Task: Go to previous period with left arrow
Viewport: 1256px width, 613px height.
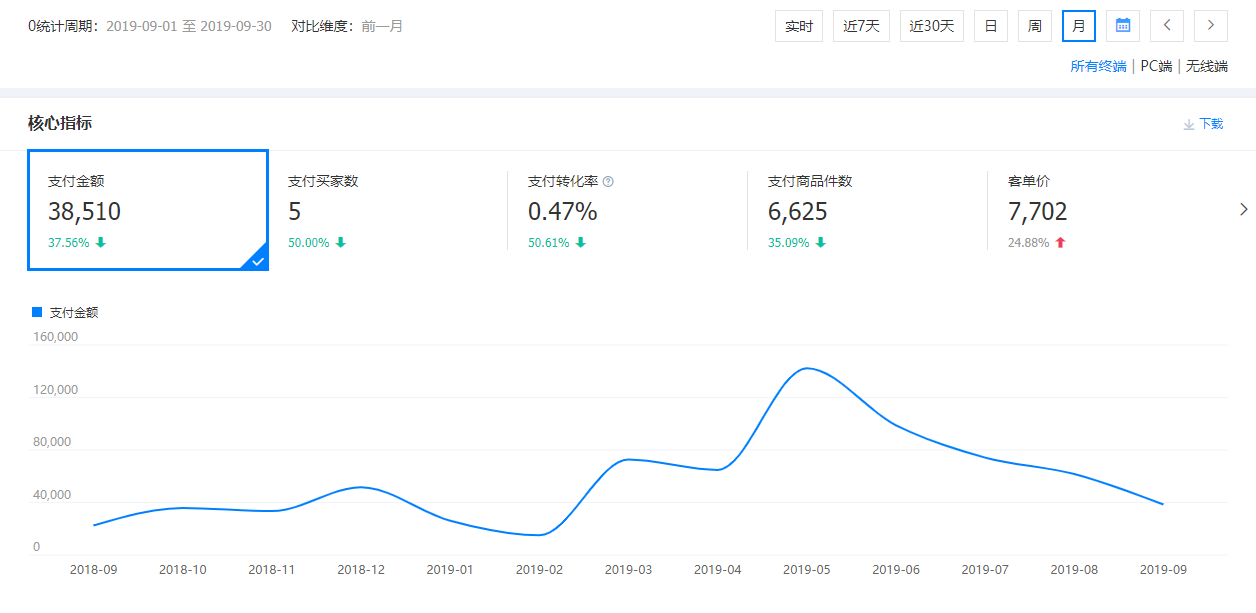Action: pyautogui.click(x=1167, y=26)
